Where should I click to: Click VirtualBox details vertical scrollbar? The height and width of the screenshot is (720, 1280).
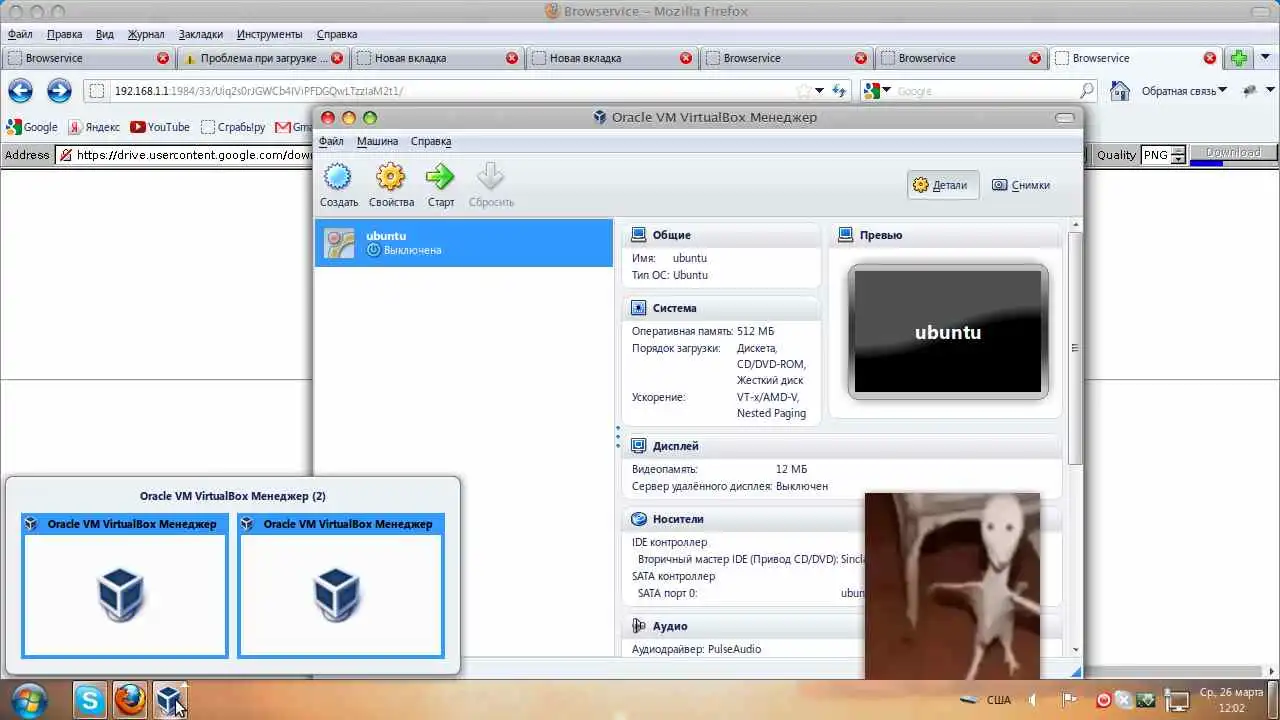coord(1075,348)
